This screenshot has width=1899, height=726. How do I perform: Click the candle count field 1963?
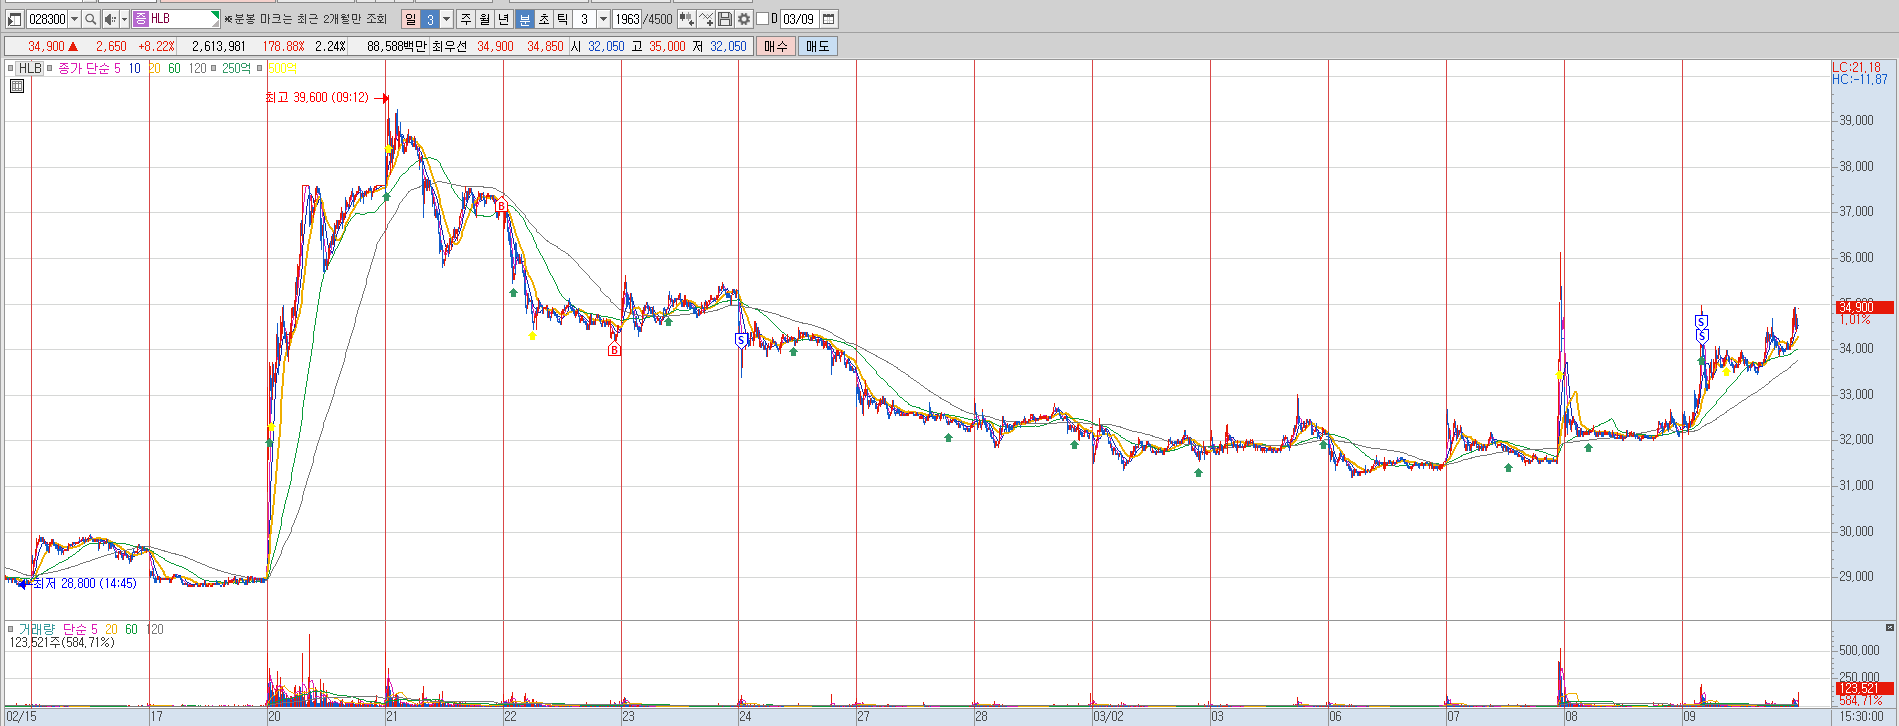[628, 19]
